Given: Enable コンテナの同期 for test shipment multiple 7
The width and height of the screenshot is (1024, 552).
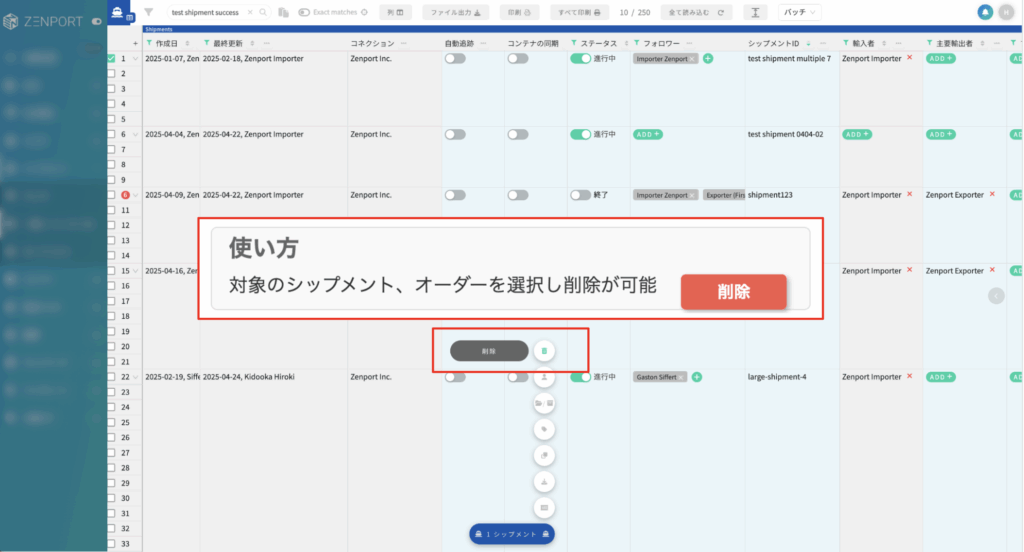Looking at the screenshot, I should click(518, 59).
